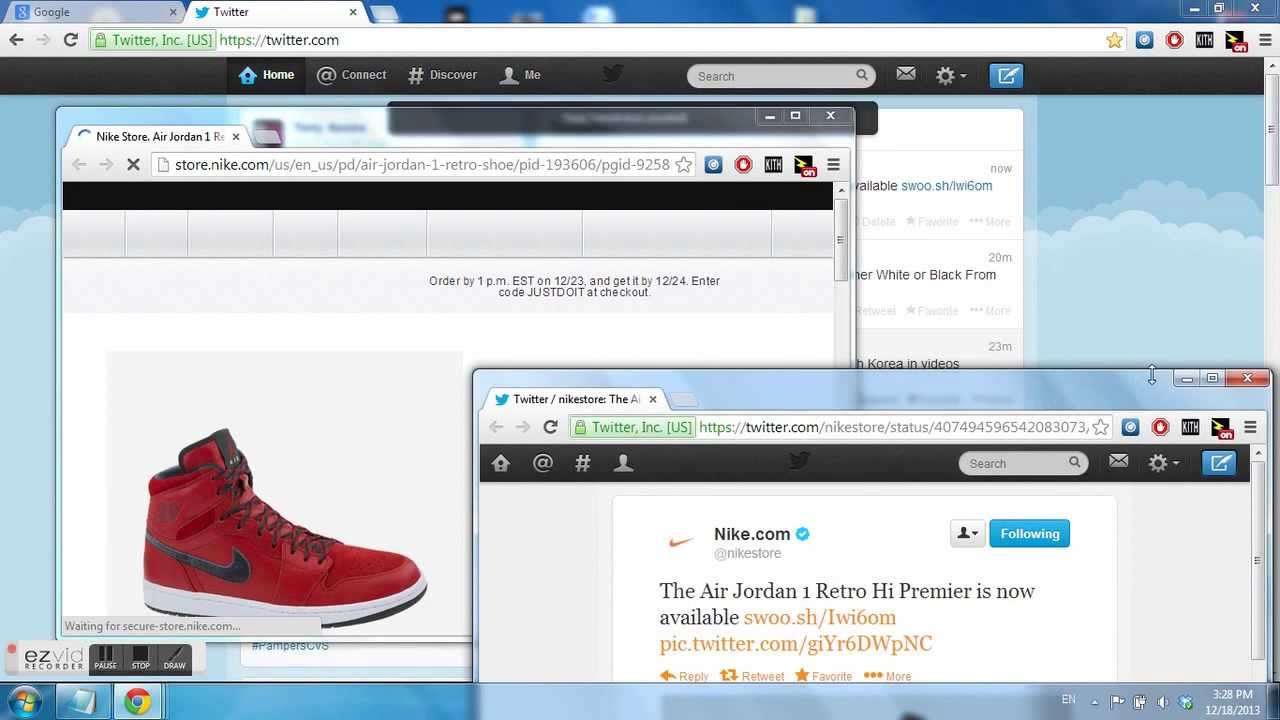This screenshot has height=720, width=1280.
Task: Click the front Twitter window address bar
Action: pyautogui.click(x=840, y=427)
